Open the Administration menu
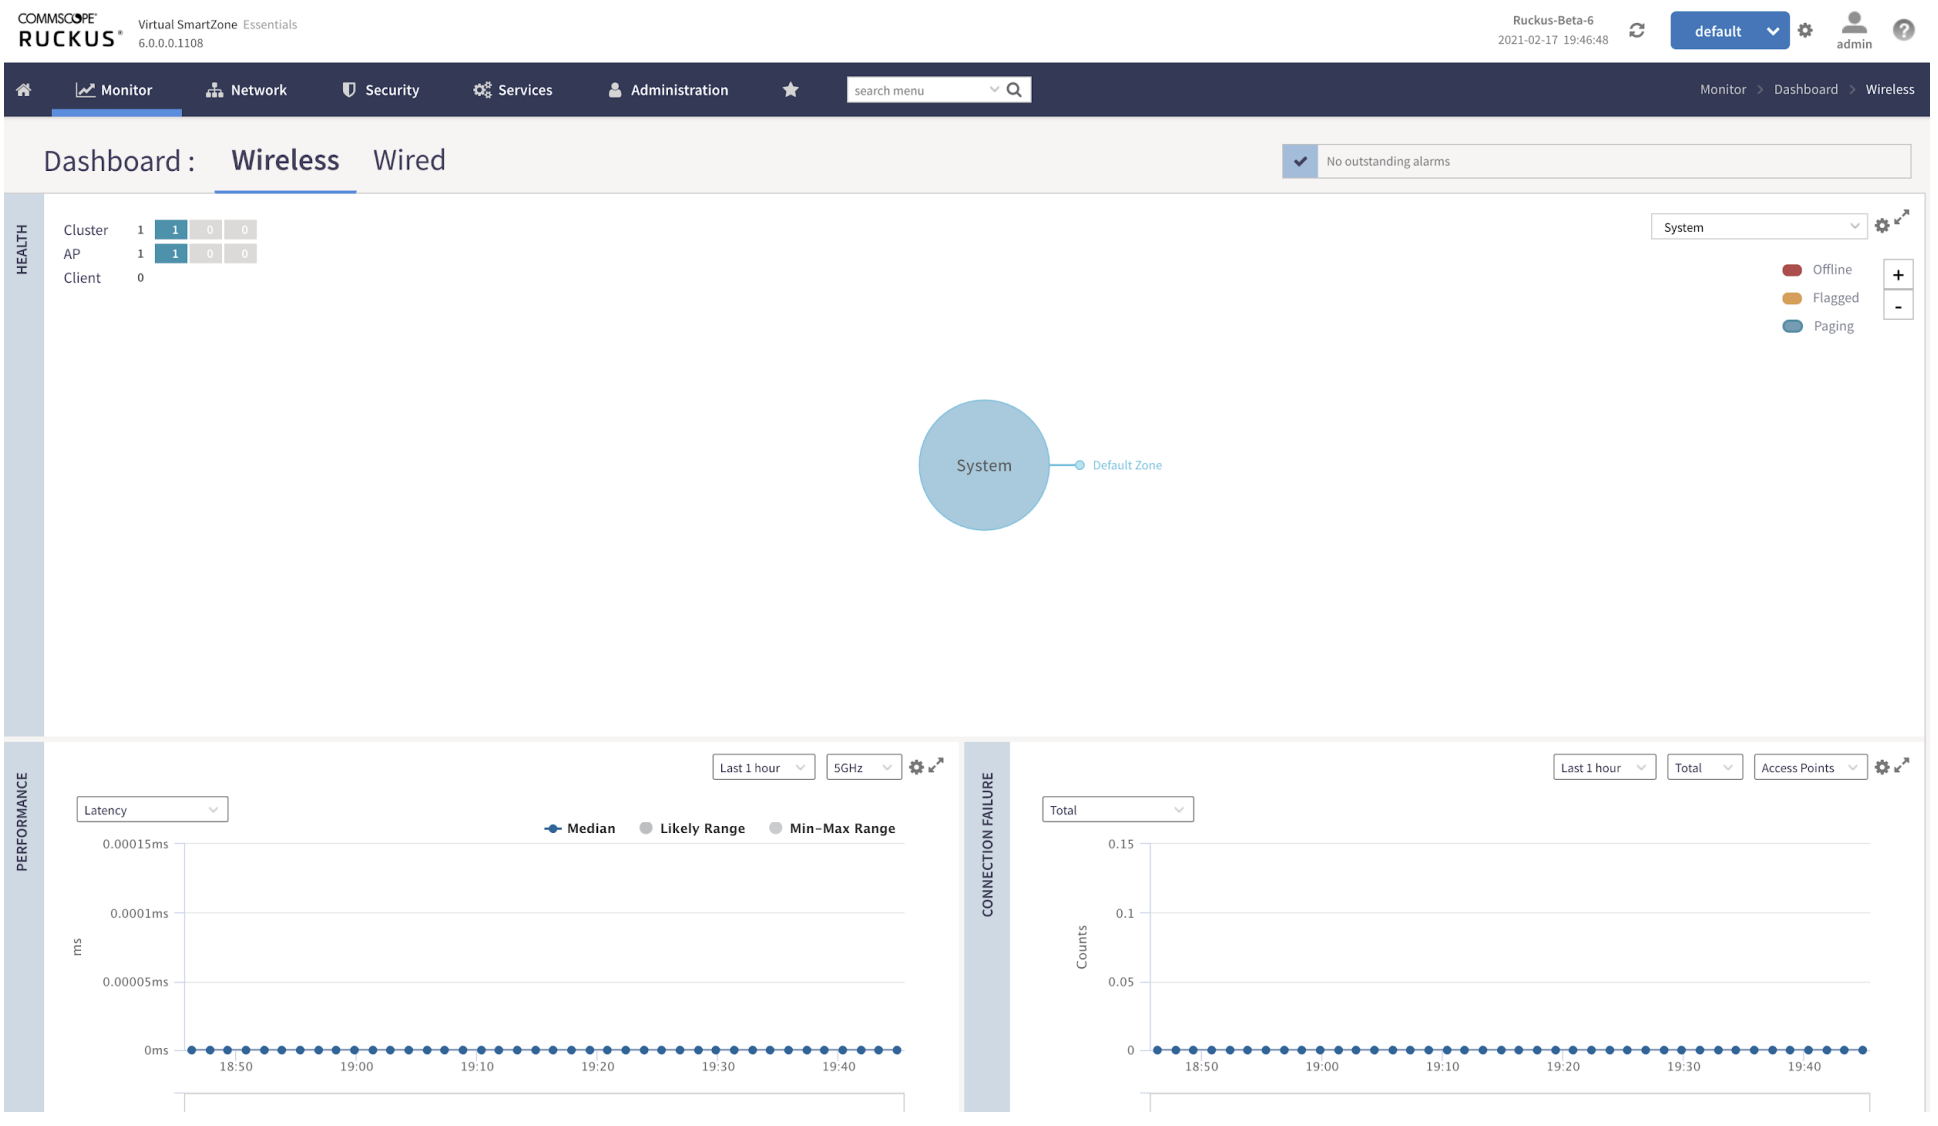 point(668,90)
